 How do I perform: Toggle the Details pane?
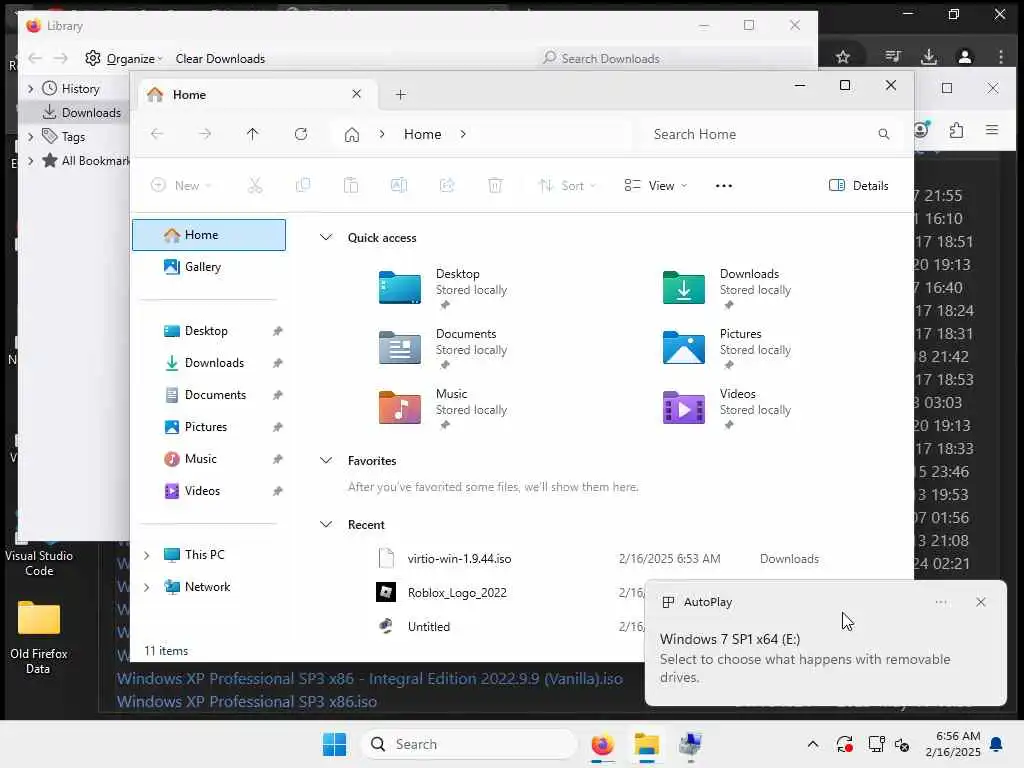tap(859, 185)
